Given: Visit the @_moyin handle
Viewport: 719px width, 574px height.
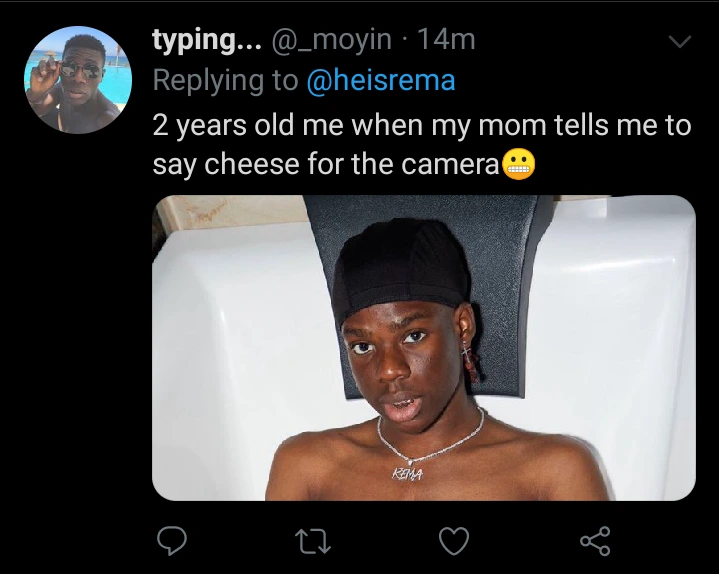Looking at the screenshot, I should tap(332, 39).
